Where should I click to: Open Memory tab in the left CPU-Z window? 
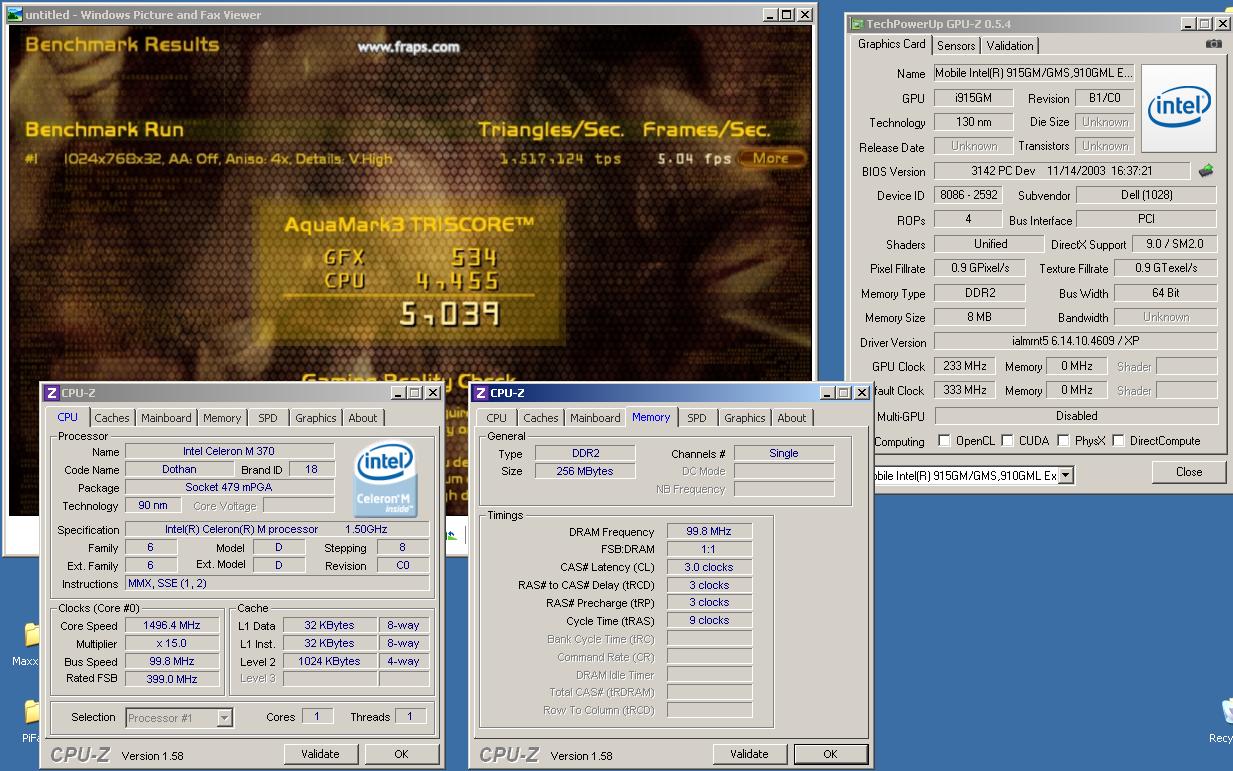pyautogui.click(x=222, y=418)
